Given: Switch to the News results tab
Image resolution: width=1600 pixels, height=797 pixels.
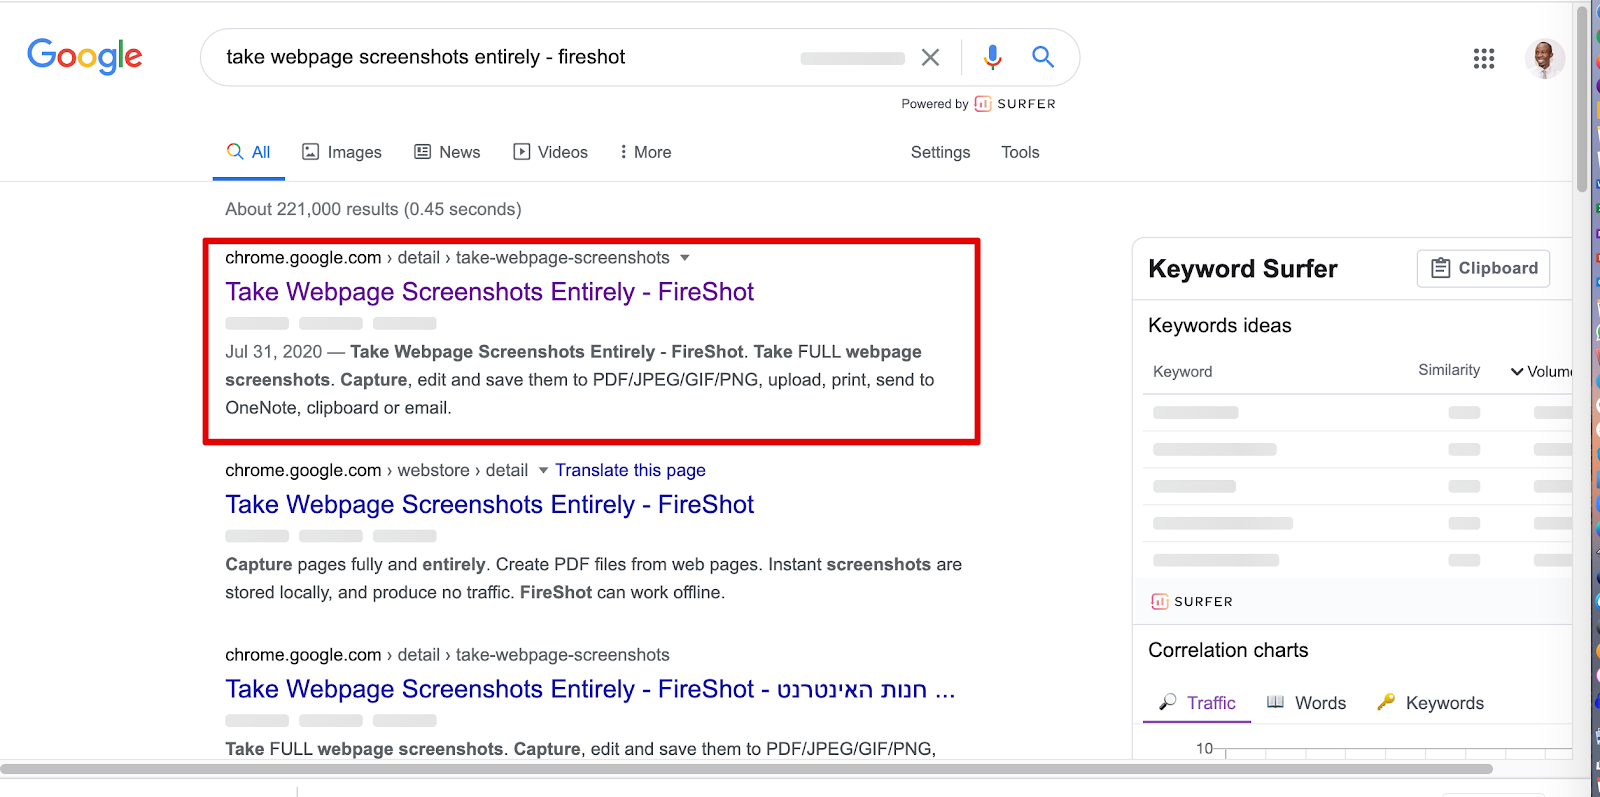Looking at the screenshot, I should [x=447, y=152].
